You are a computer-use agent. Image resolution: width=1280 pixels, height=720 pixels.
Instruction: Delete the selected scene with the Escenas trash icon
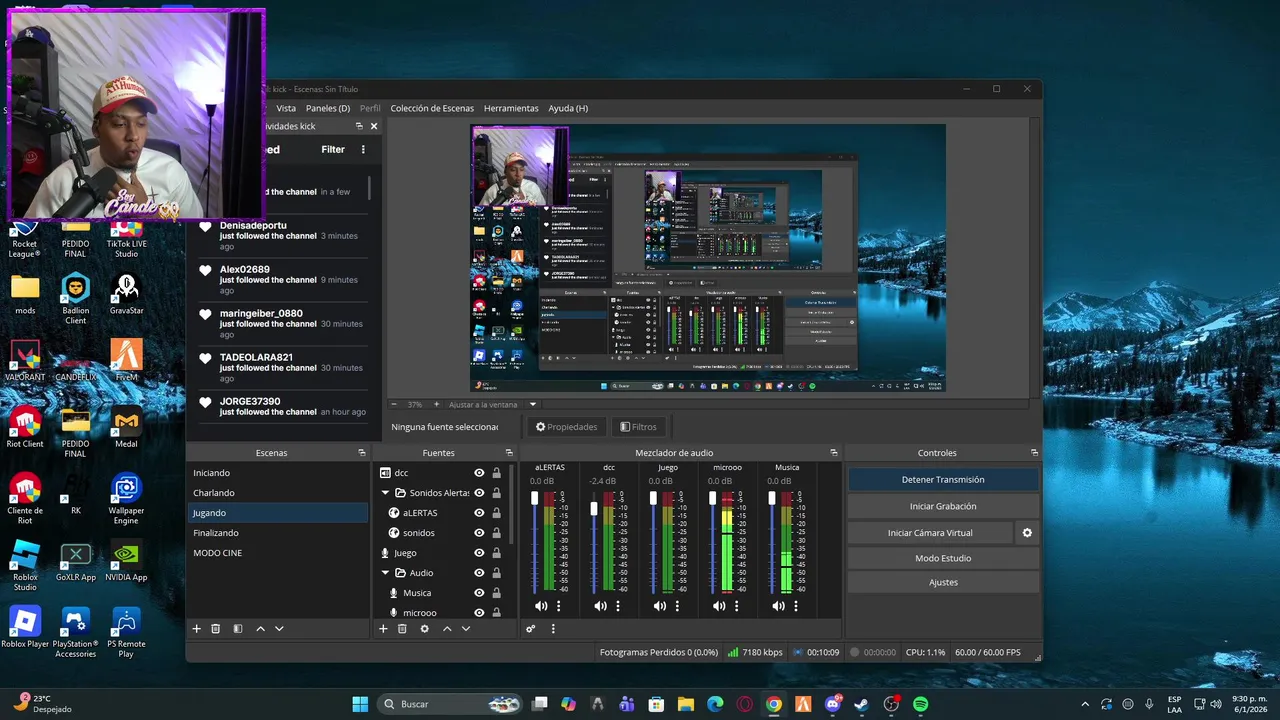click(215, 629)
